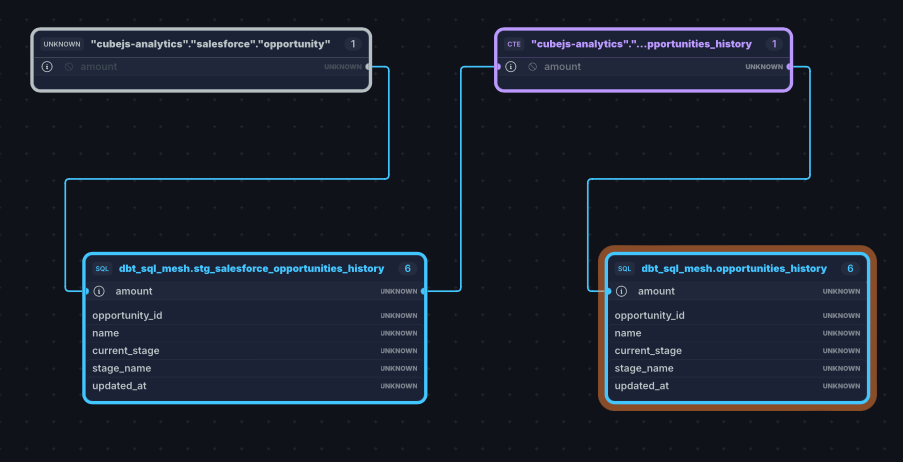Click input handle of dbt_sql_mesh.opportunities_history amount
The height and width of the screenshot is (462, 903).
click(608, 291)
